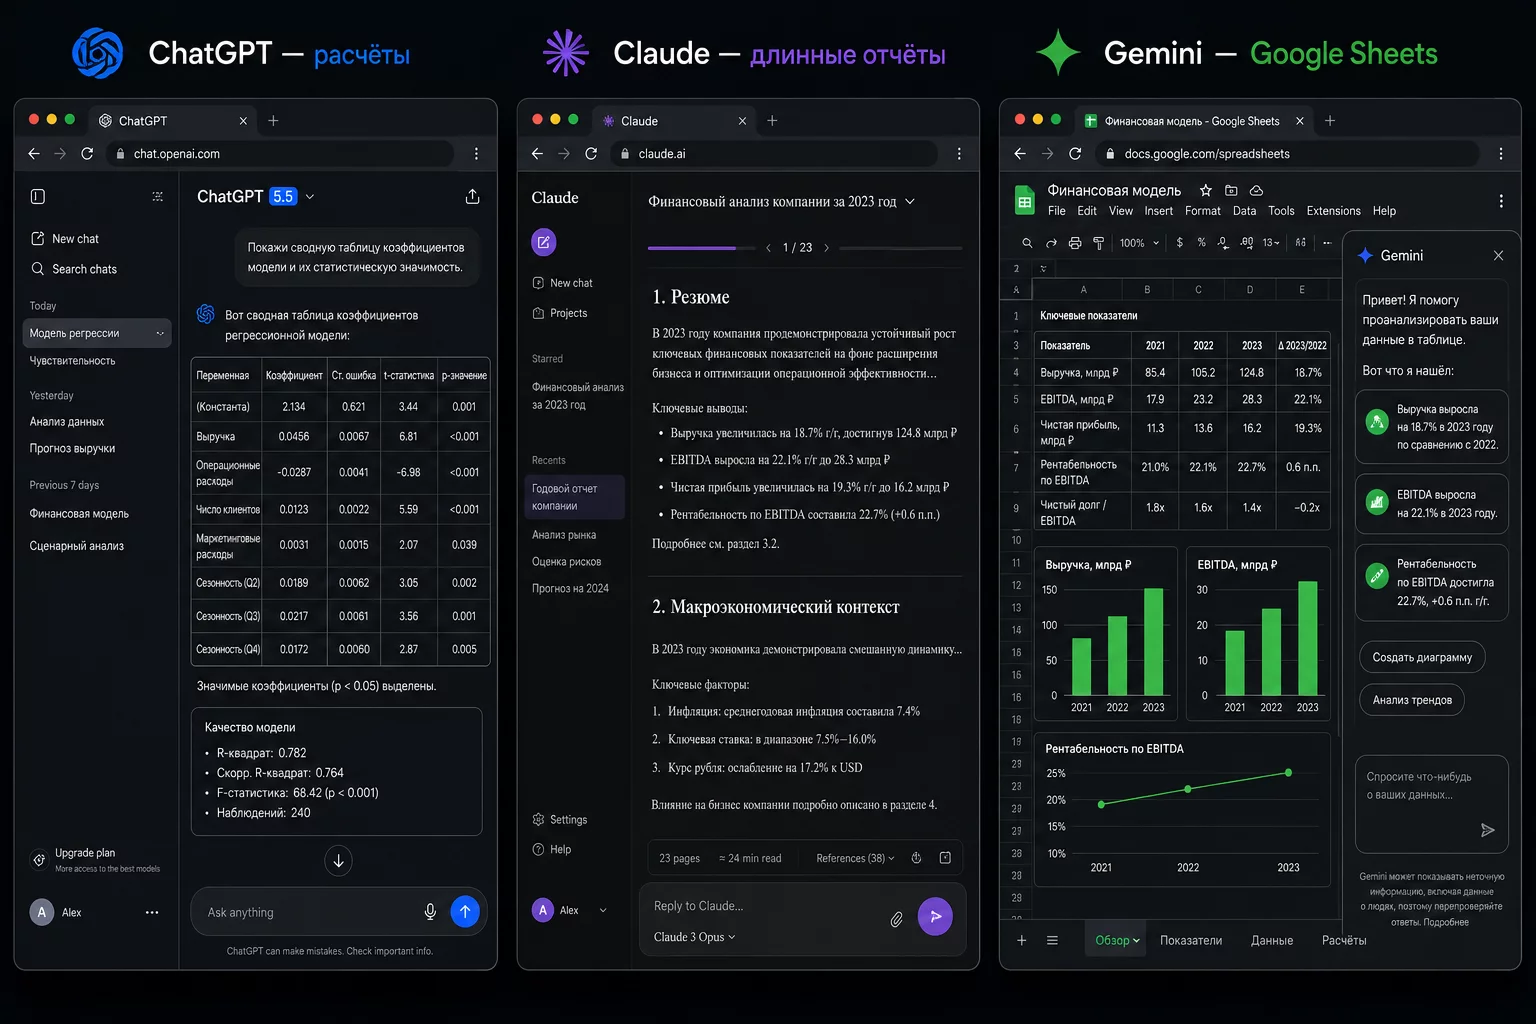The image size is (1536, 1024).
Task: Attach a file with Claude's paperclip icon
Action: pyautogui.click(x=897, y=918)
